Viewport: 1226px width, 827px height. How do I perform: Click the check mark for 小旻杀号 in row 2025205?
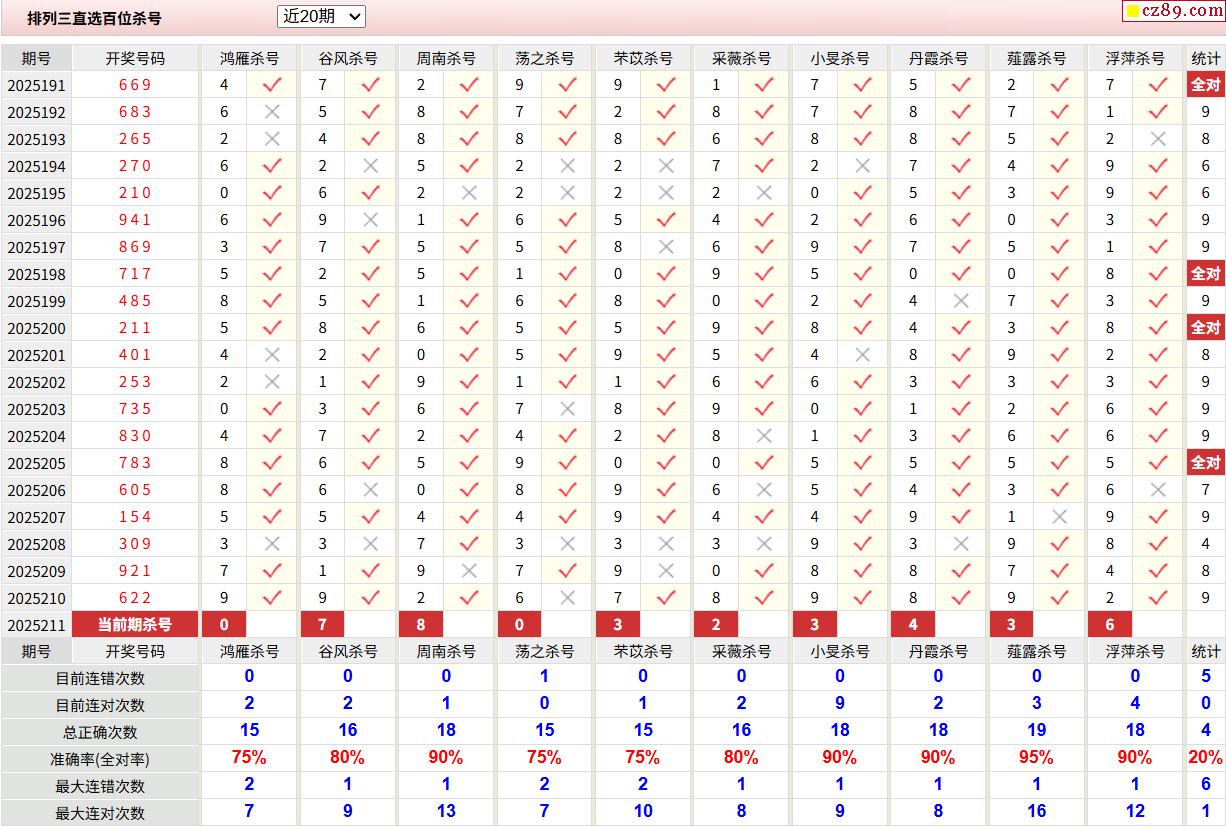click(862, 463)
